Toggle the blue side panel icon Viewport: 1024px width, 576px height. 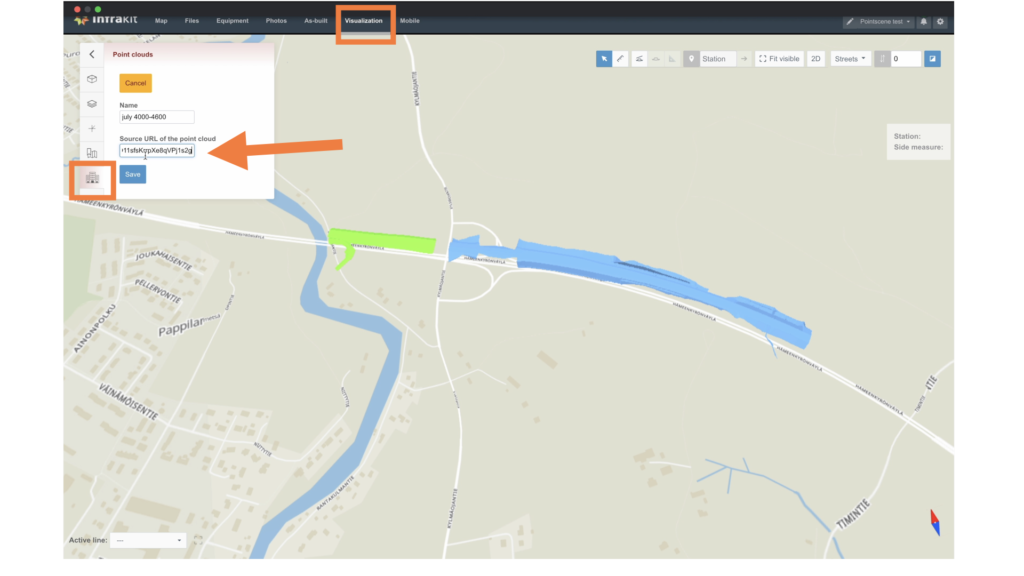(933, 59)
